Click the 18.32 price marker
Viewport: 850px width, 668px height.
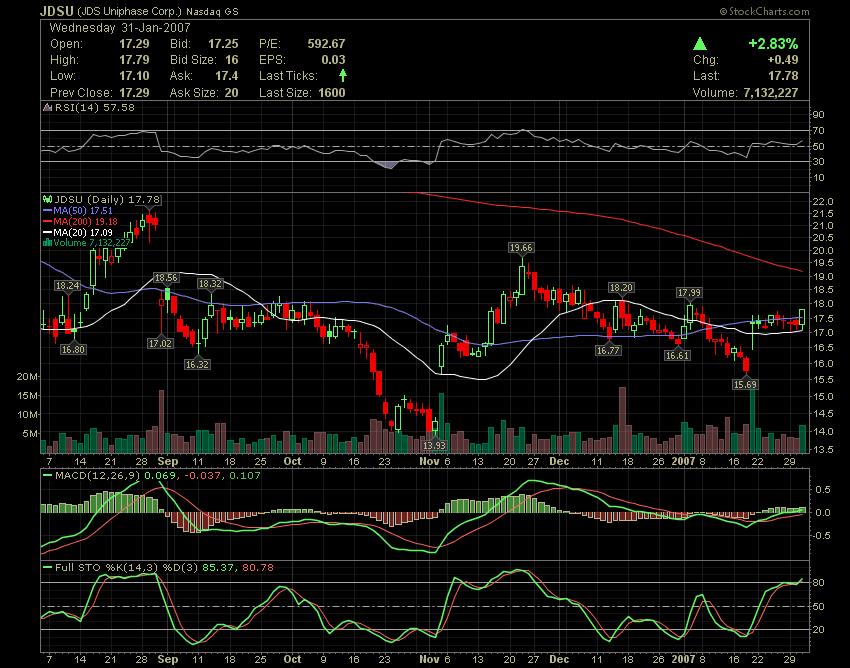coord(210,284)
